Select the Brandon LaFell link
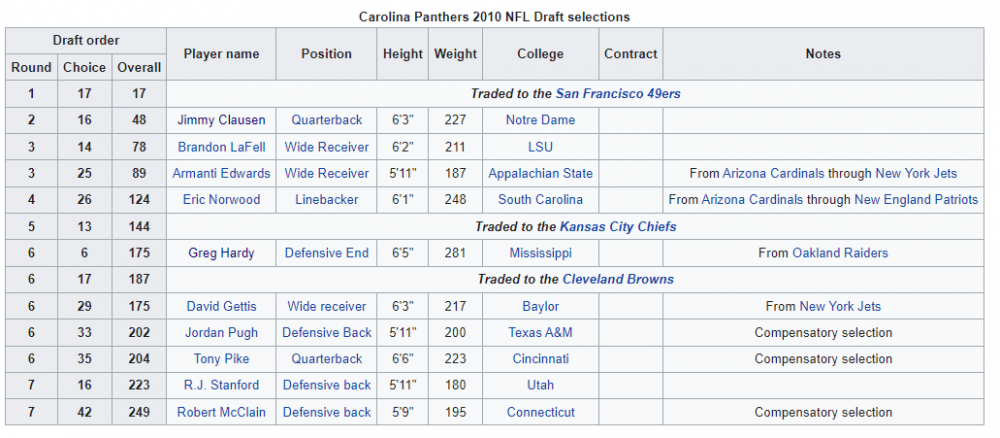Image resolution: width=1000 pixels, height=438 pixels. pos(221,147)
